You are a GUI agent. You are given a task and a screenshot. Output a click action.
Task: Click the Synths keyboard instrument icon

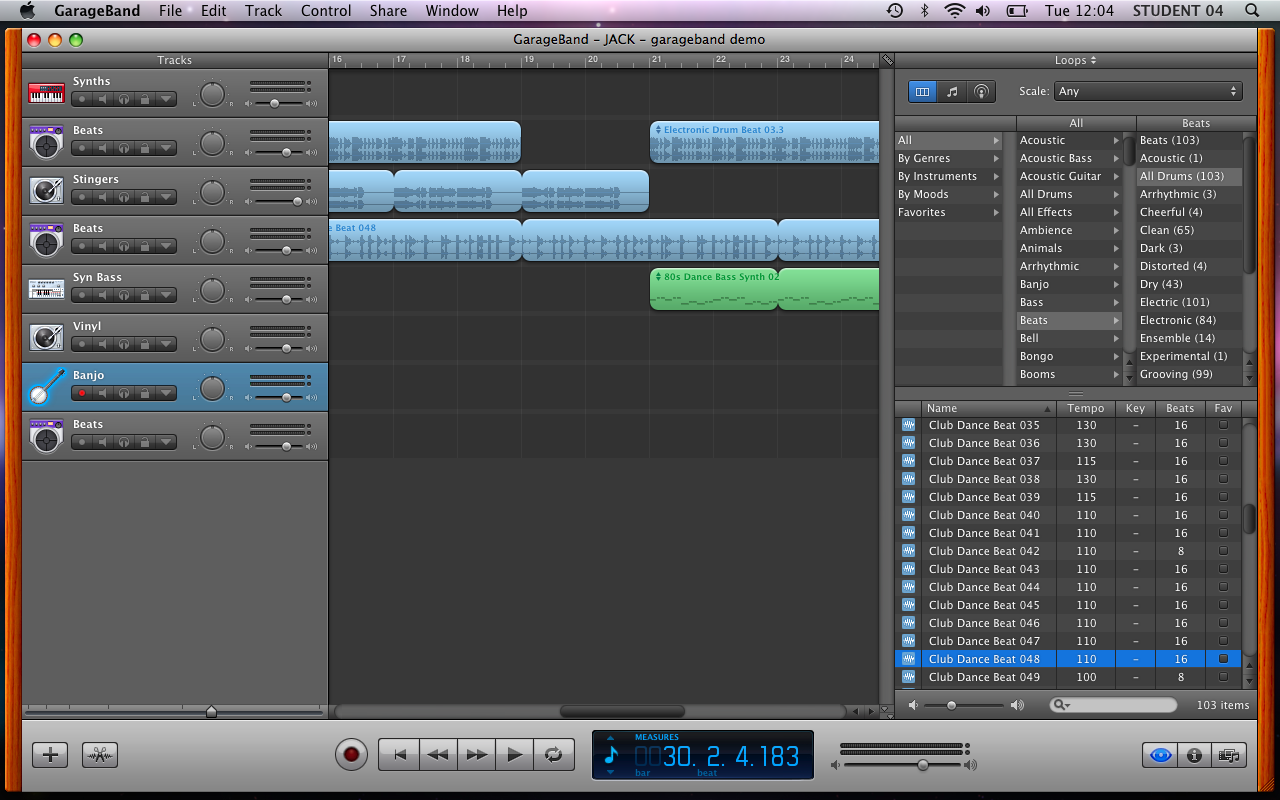[x=46, y=93]
